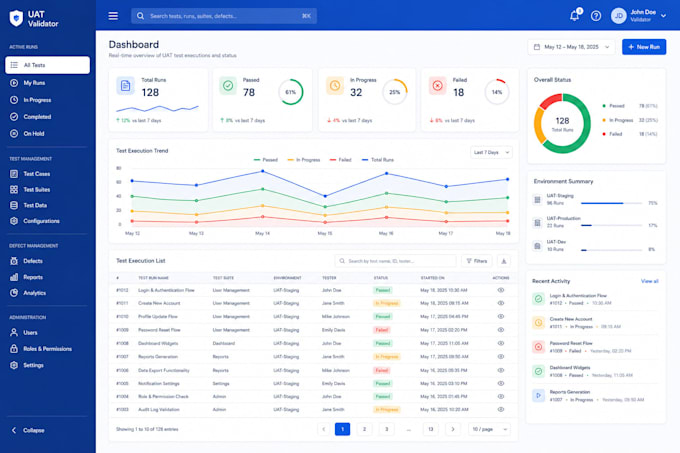680x453 pixels.
Task: Open the Last 7 Days trend dropdown
Action: [x=491, y=153]
